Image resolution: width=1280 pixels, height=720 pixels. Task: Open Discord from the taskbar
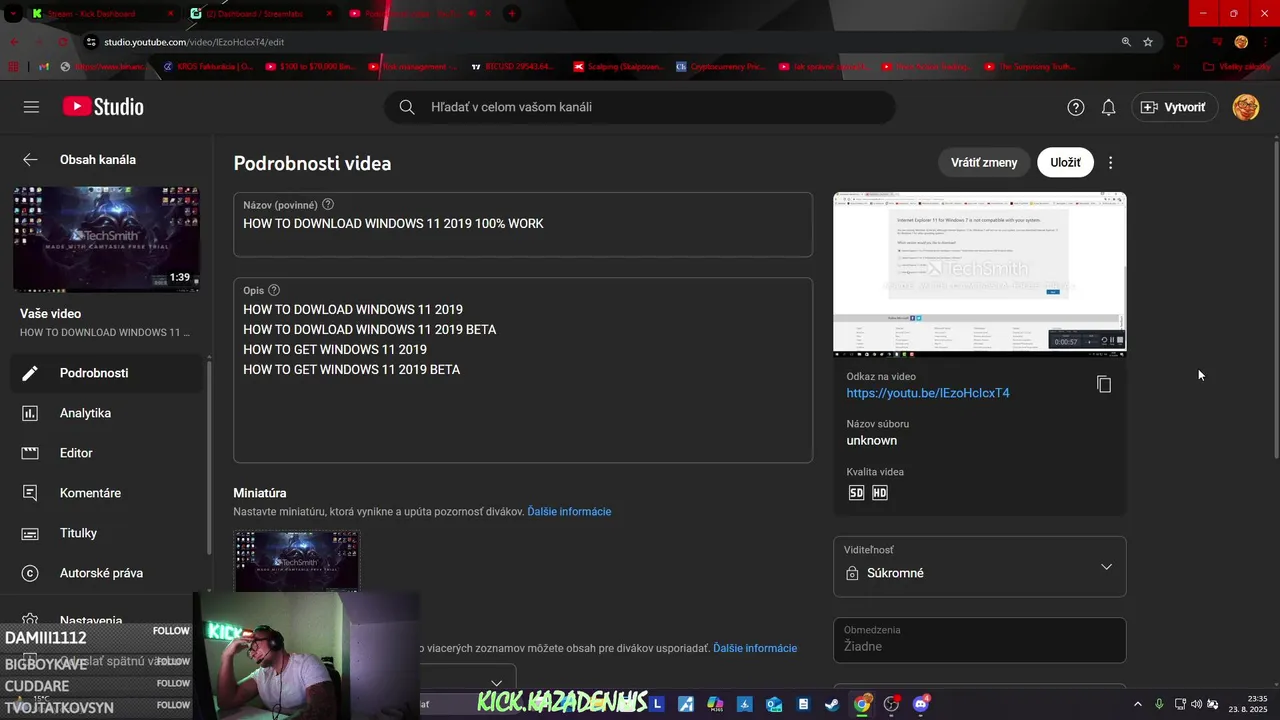click(x=920, y=704)
